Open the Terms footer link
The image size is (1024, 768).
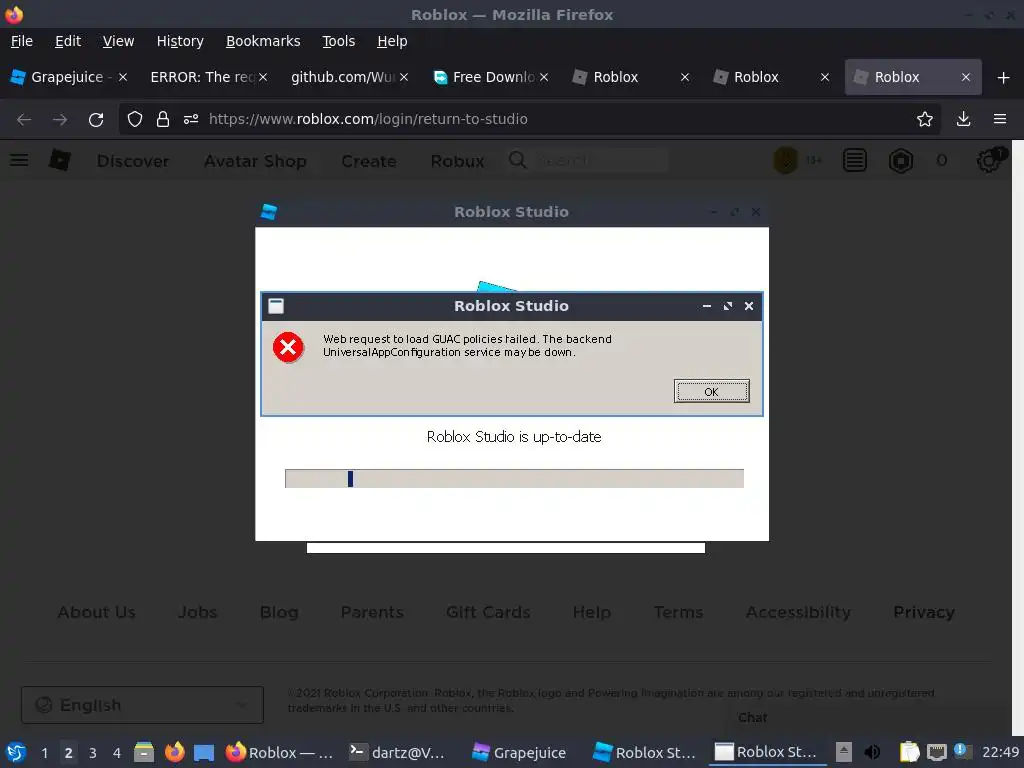pyautogui.click(x=678, y=612)
